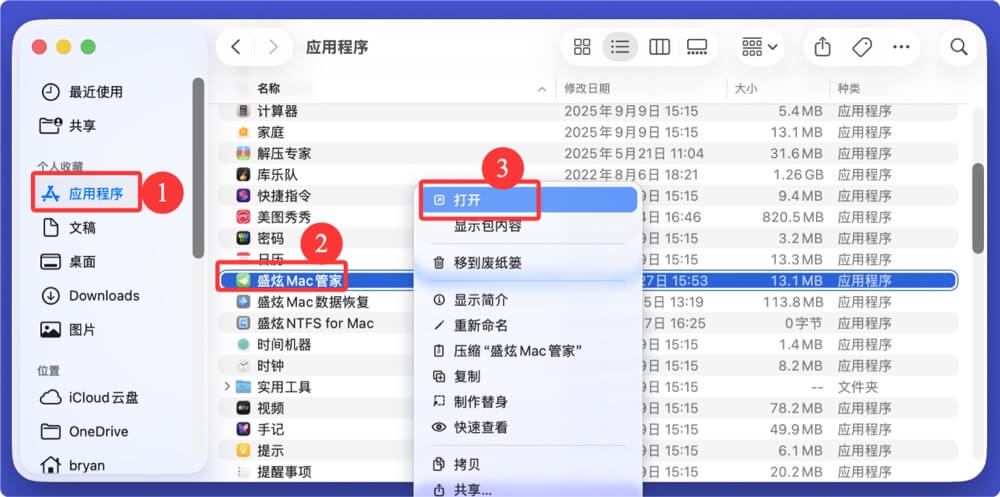This screenshot has width=1000, height=497.
Task: Click the 2025年5月21日 11:04 date cell
Action: [634, 153]
